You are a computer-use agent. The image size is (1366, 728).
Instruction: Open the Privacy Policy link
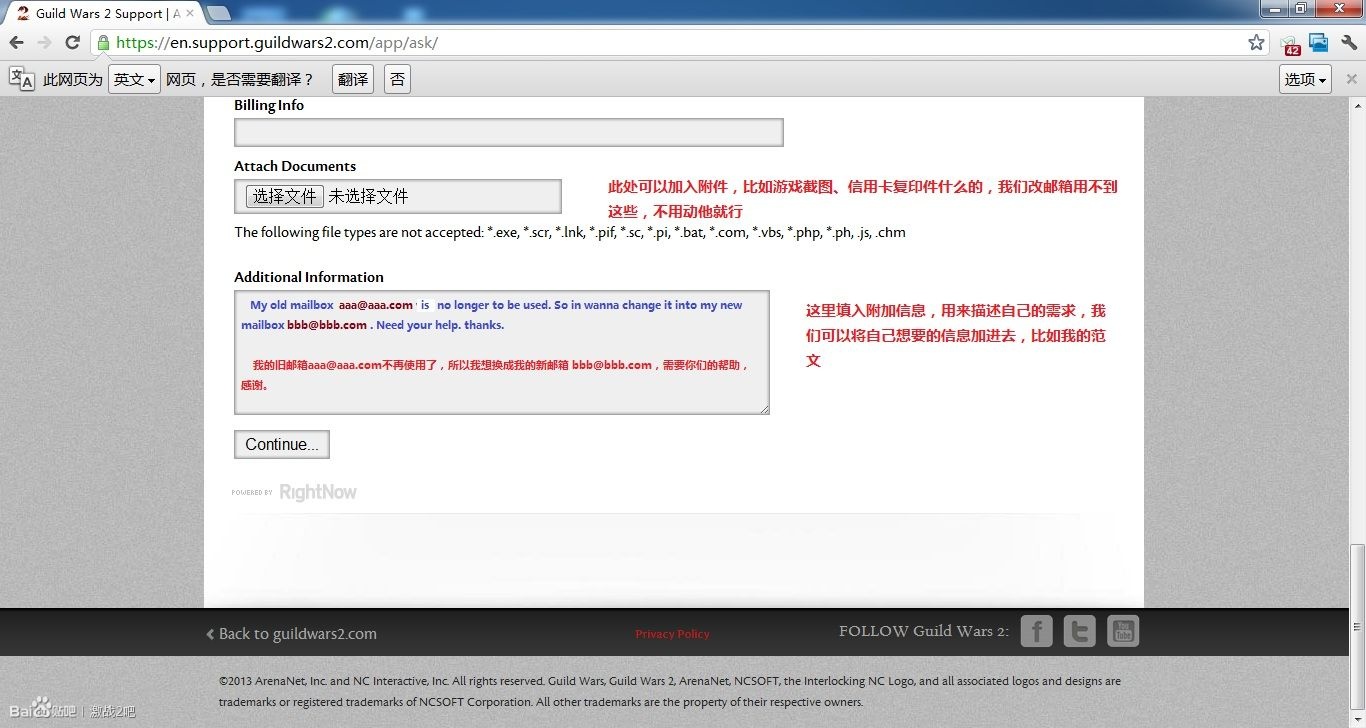[672, 634]
